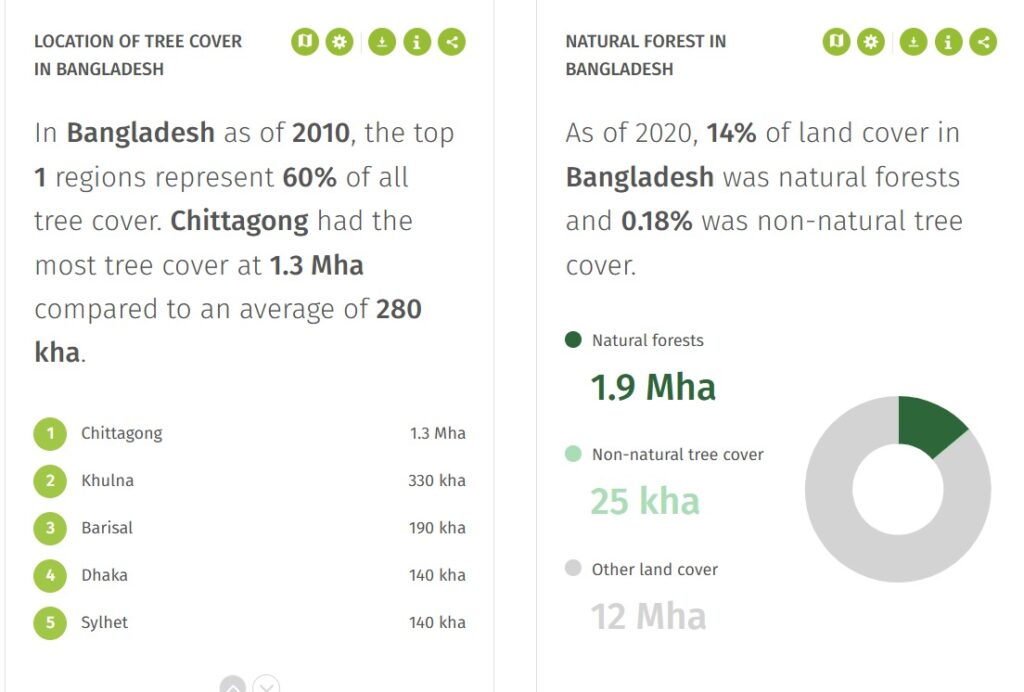Share the Location of Tree Cover widget
This screenshot has height=692, width=1024.
(x=452, y=42)
